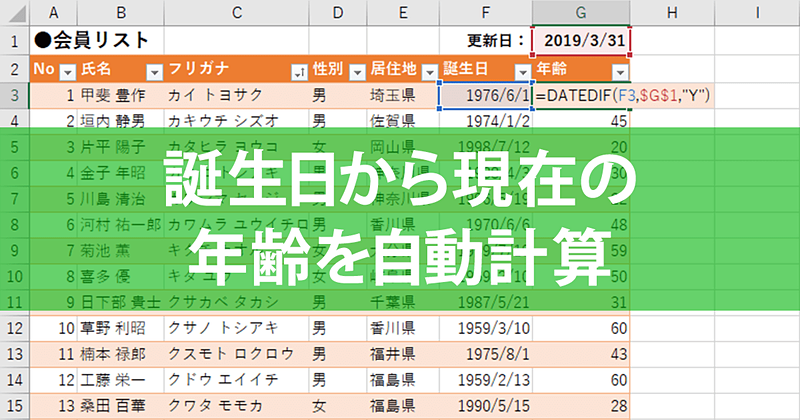Open the 年齢 column filter dropdown

coord(620,73)
